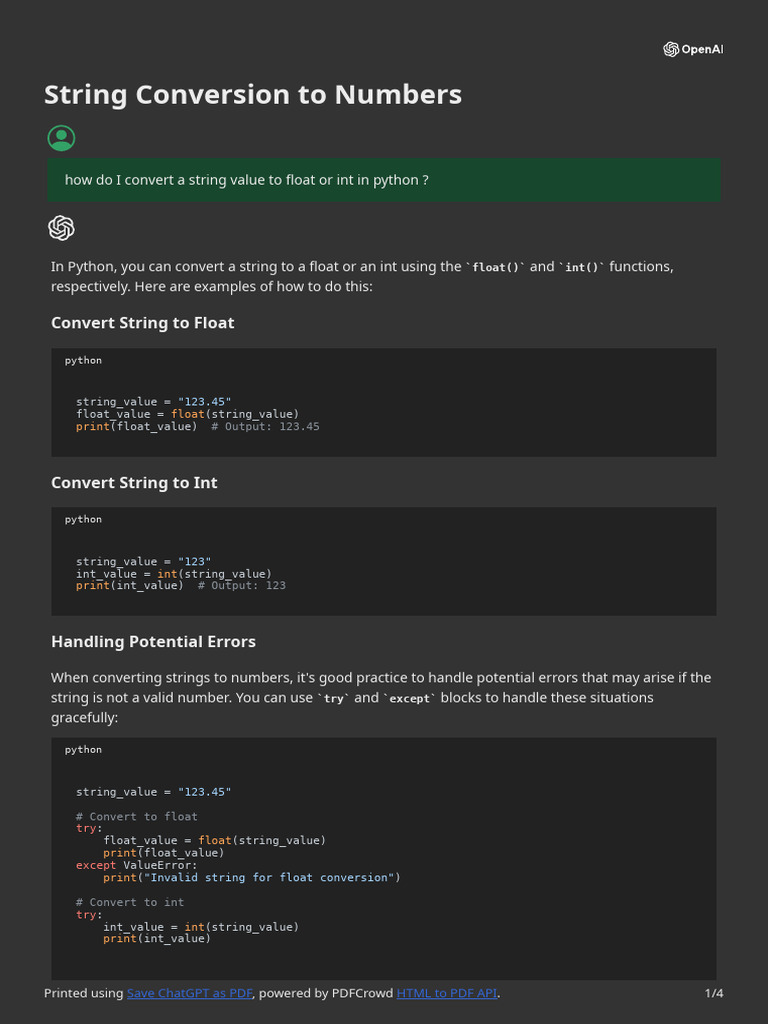Click the python label of third code block
This screenshot has height=1024, width=768.
(83, 749)
